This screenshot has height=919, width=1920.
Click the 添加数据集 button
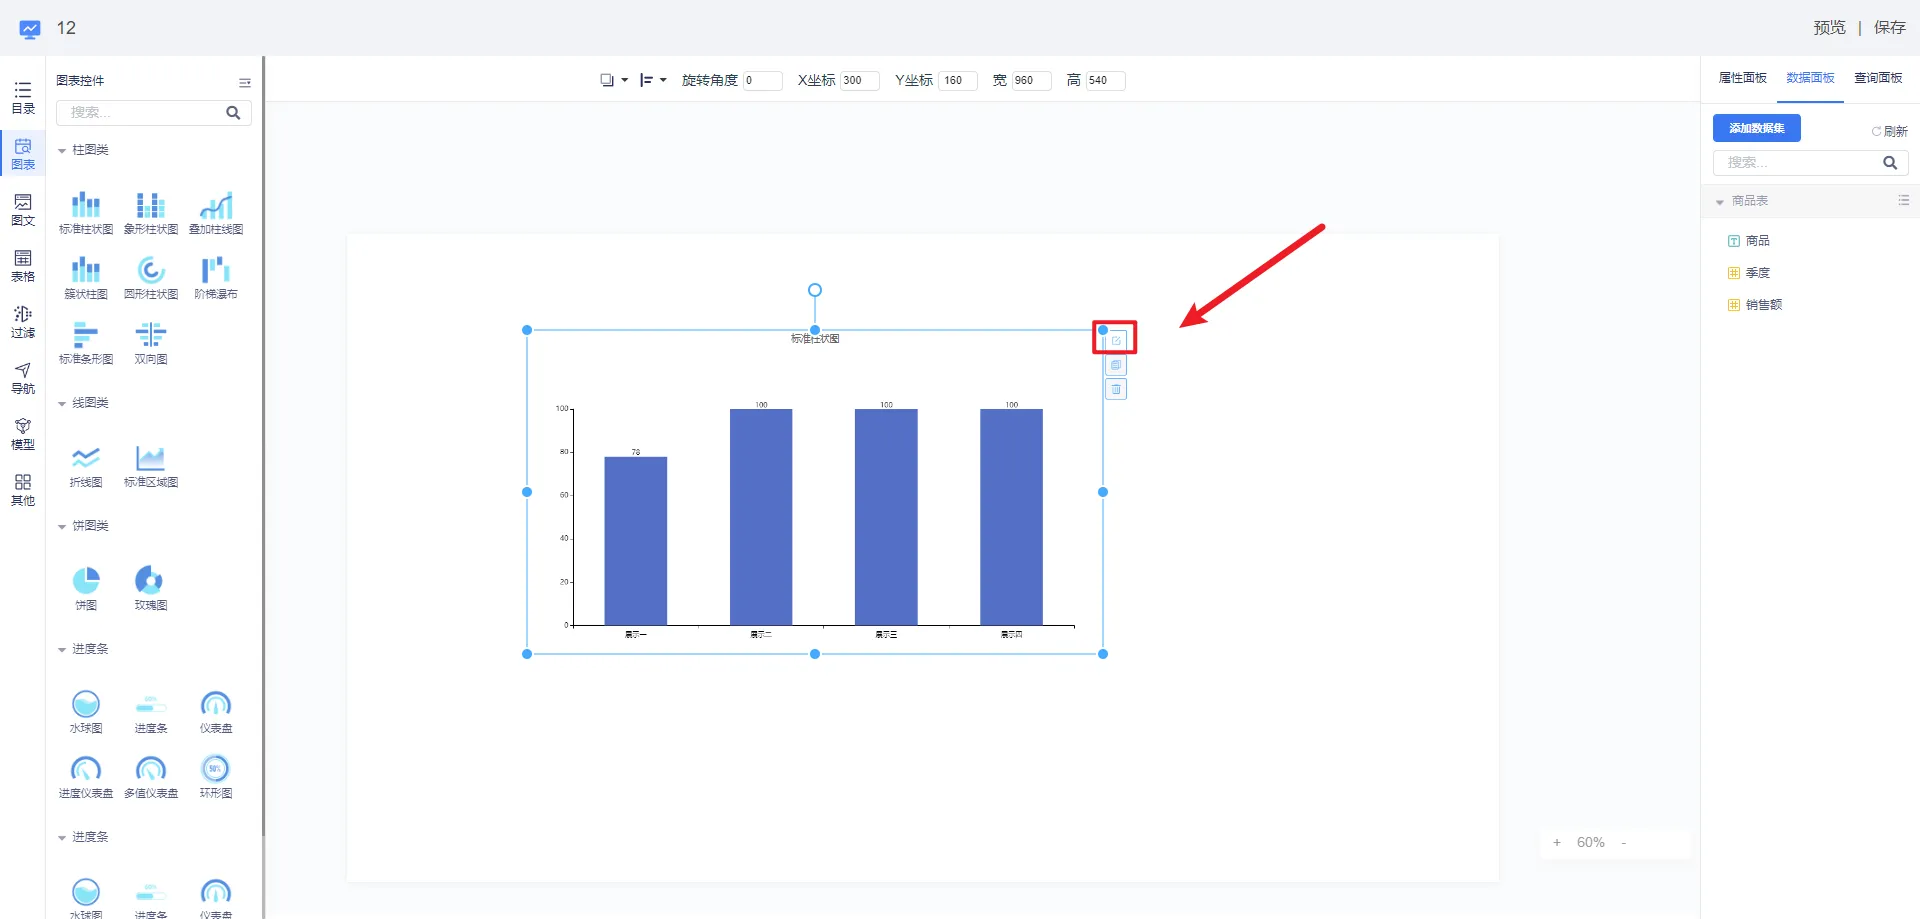[x=1757, y=128]
